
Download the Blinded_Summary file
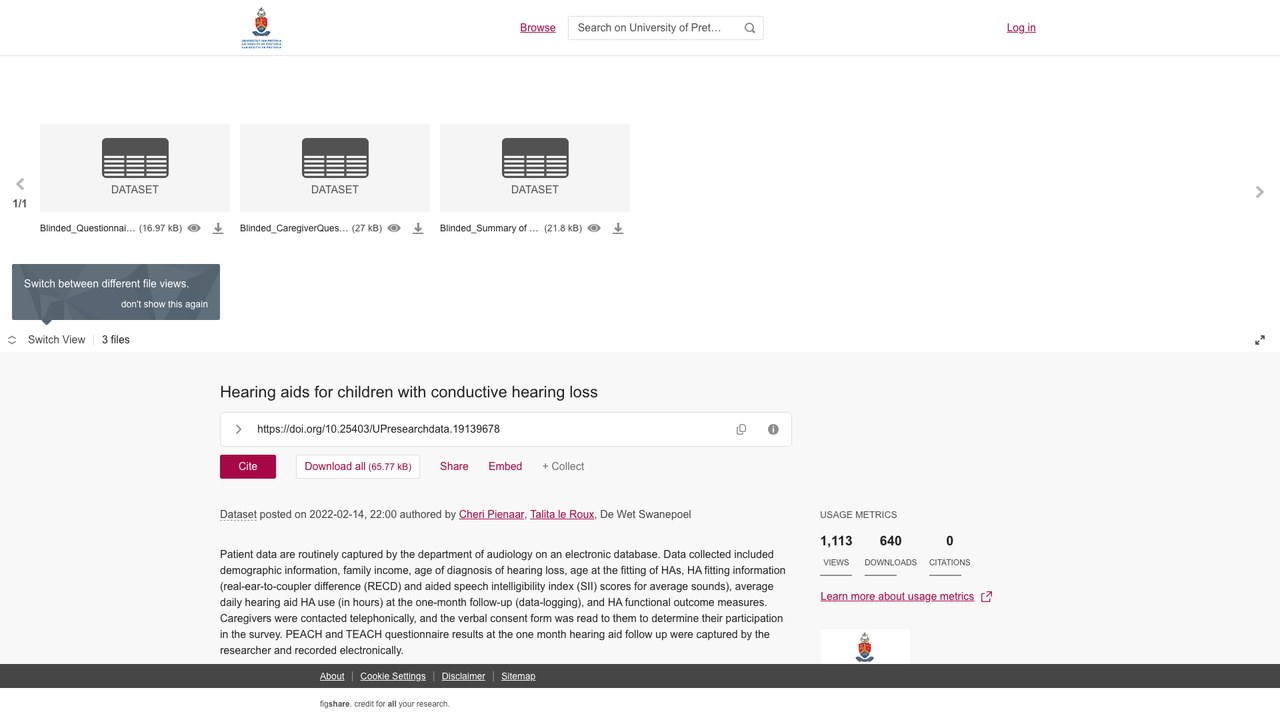click(618, 228)
